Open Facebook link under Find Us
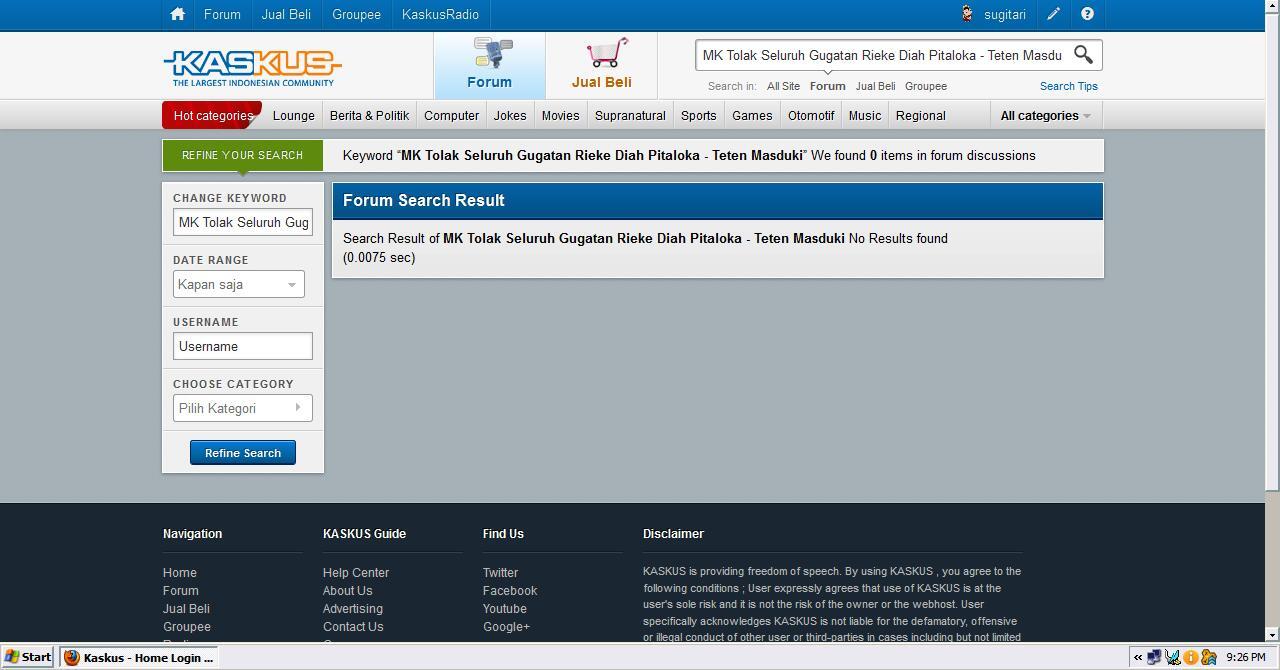Viewport: 1280px width, 670px height. pyautogui.click(x=510, y=591)
